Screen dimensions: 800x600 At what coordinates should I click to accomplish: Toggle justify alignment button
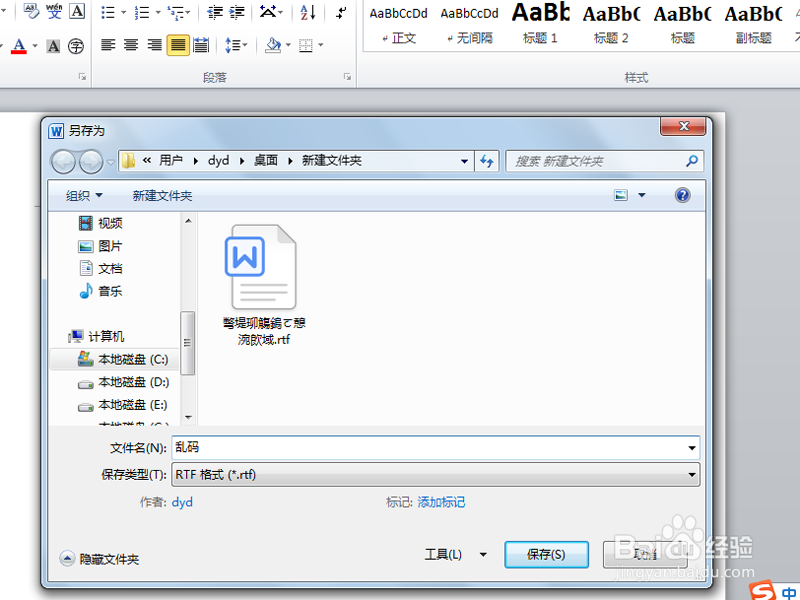point(178,45)
